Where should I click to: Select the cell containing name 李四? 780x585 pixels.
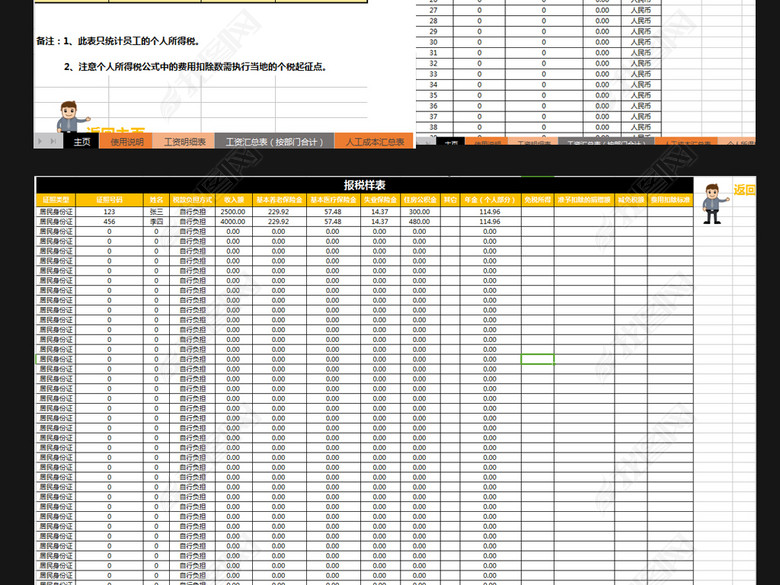coord(156,221)
